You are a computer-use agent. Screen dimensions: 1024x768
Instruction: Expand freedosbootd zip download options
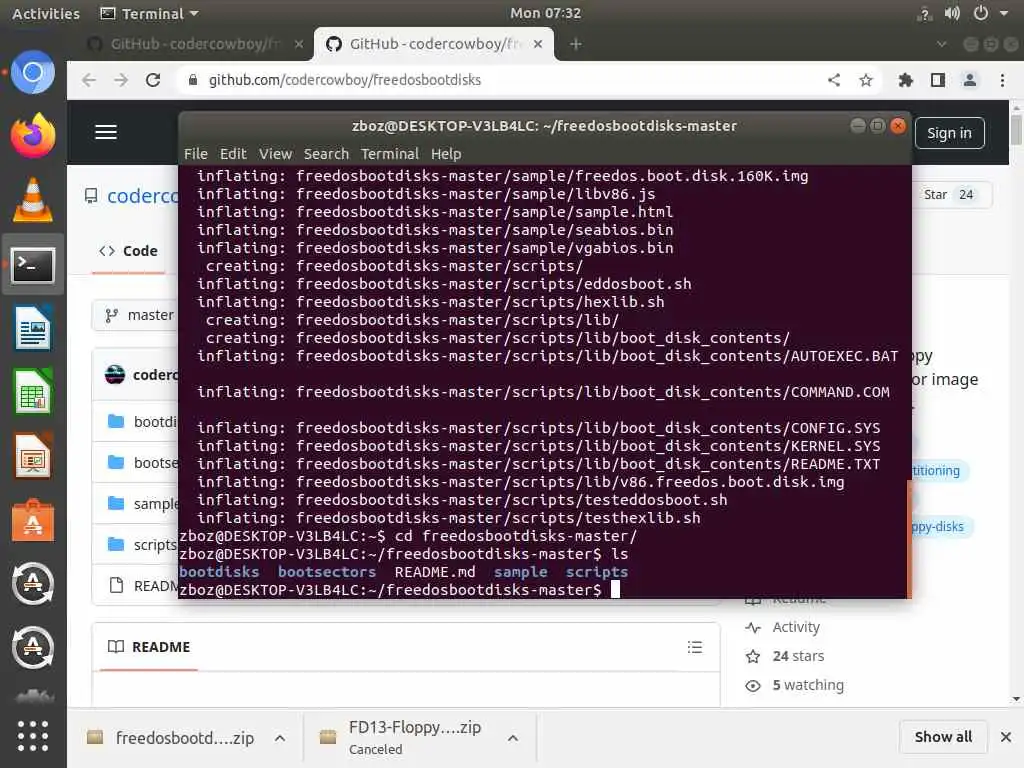point(280,738)
